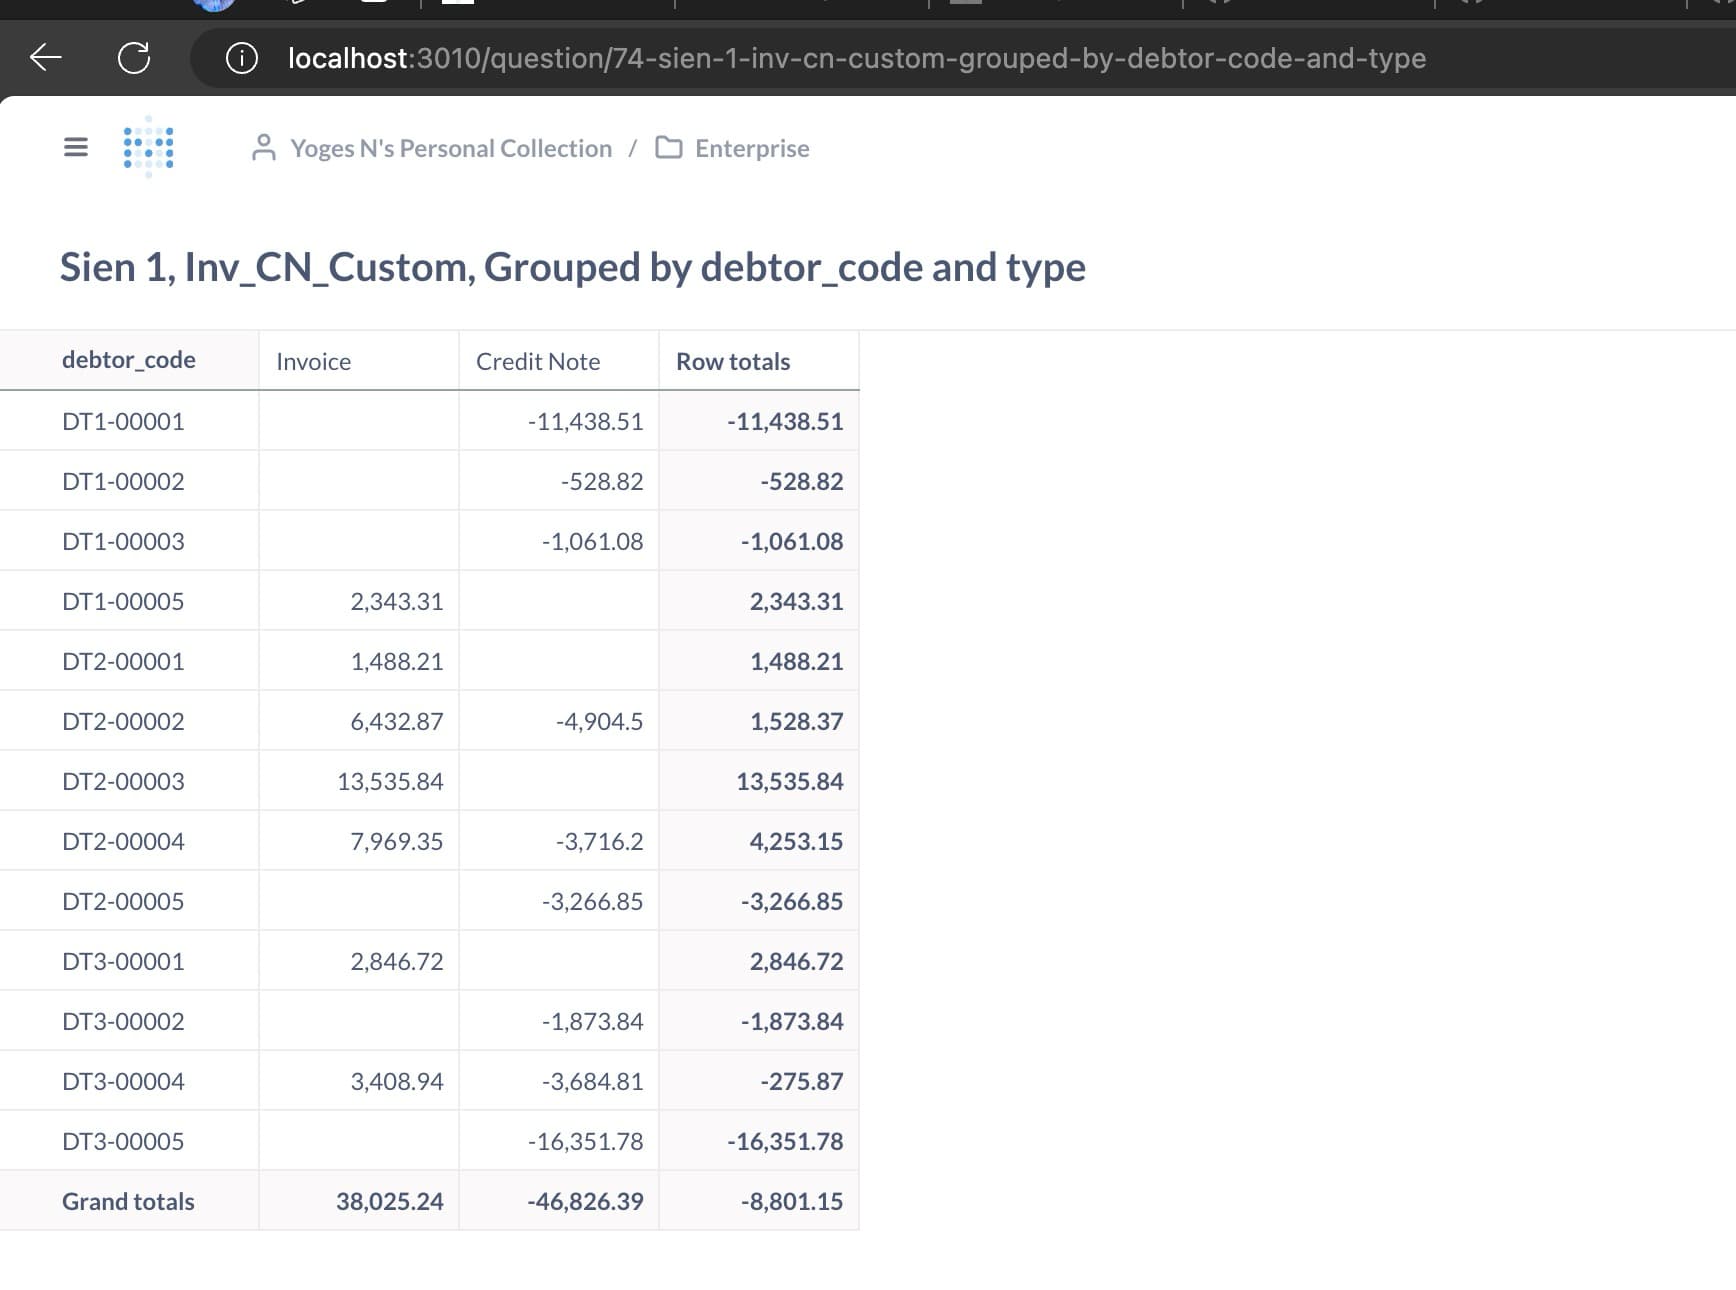Open the Enterprise collection link
1736x1290 pixels.
(752, 148)
